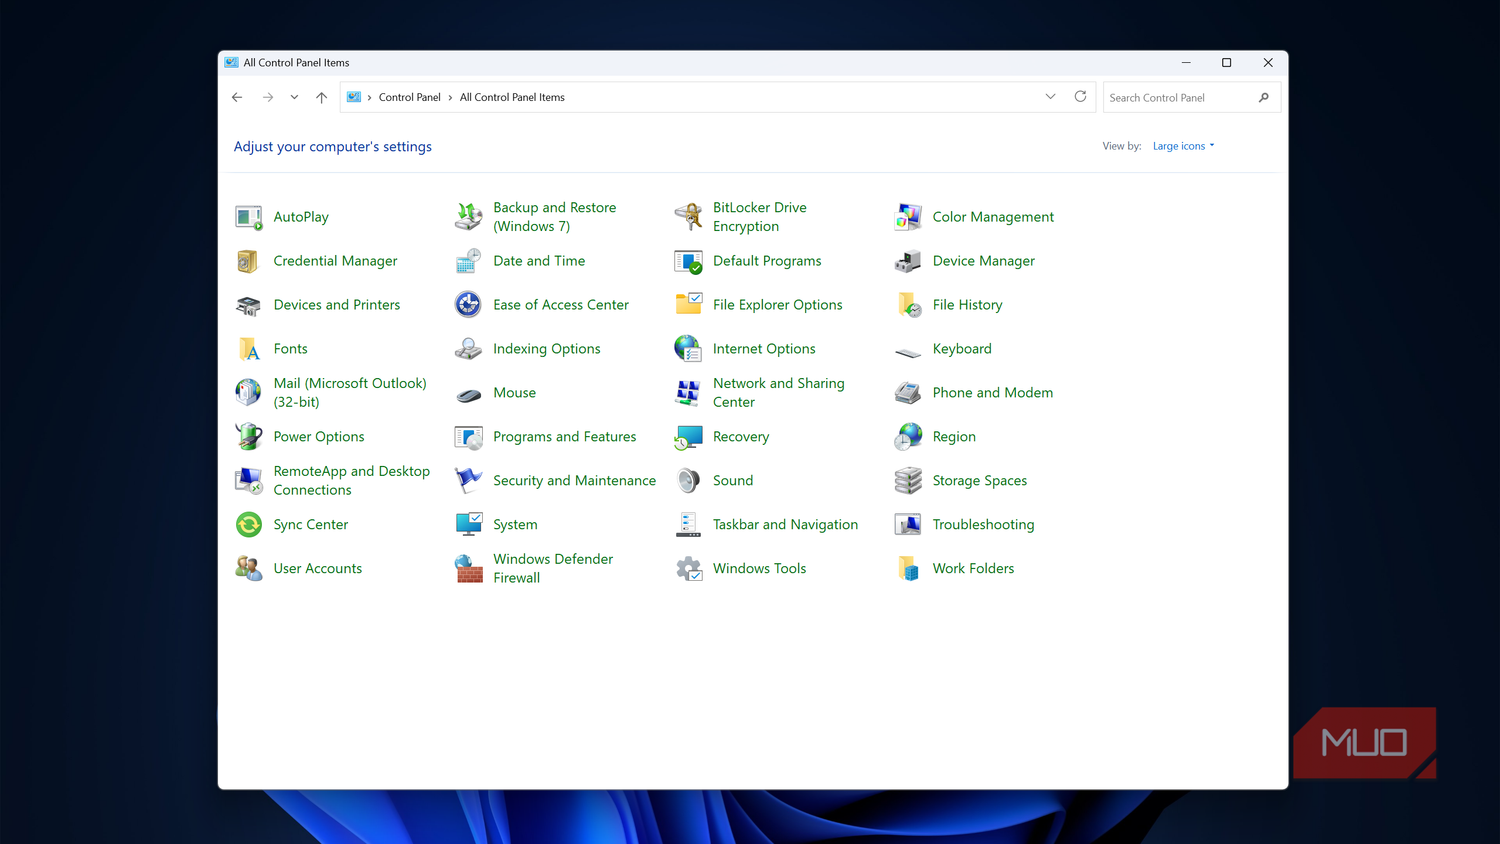This screenshot has width=1500, height=844.
Task: Expand the address bar history dropdown
Action: [1050, 97]
